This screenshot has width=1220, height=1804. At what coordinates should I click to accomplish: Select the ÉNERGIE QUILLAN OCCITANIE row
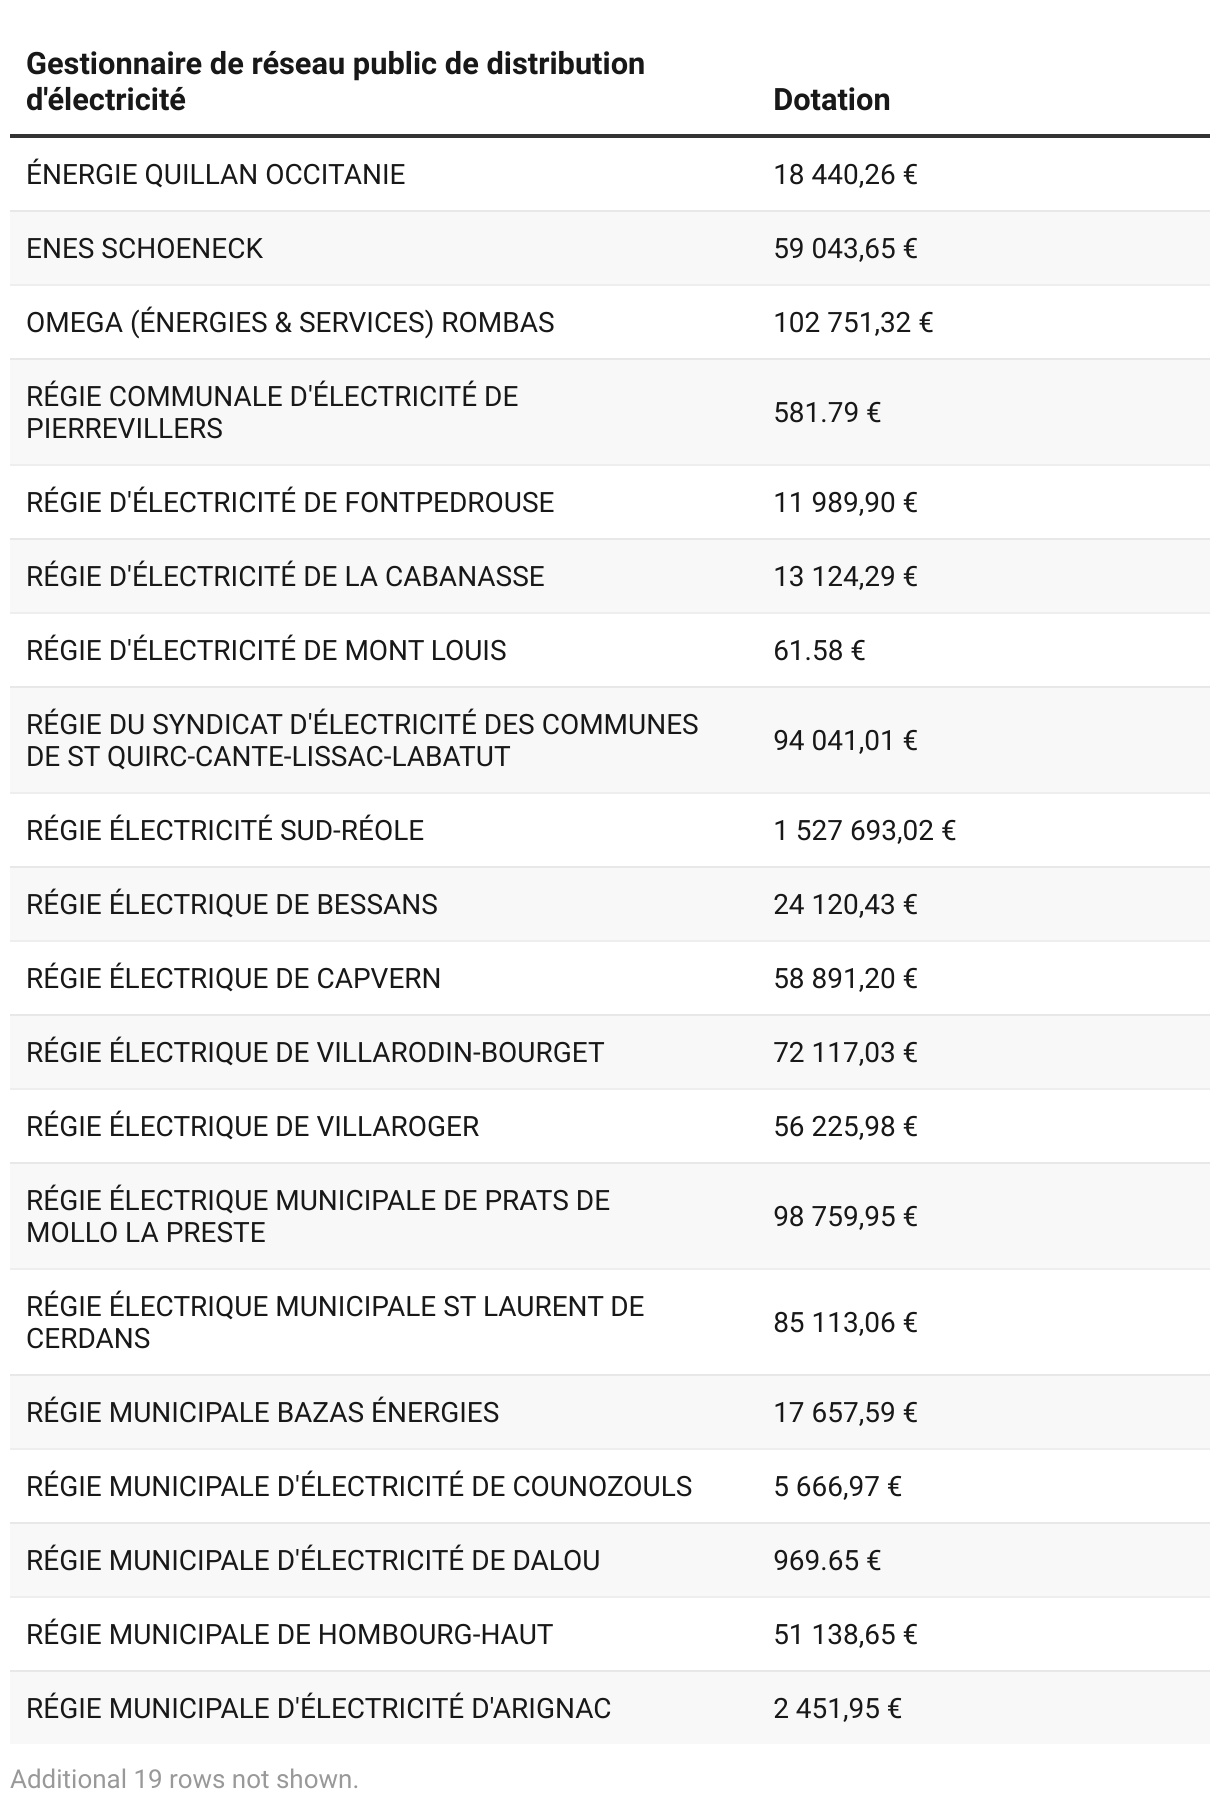pos(610,174)
